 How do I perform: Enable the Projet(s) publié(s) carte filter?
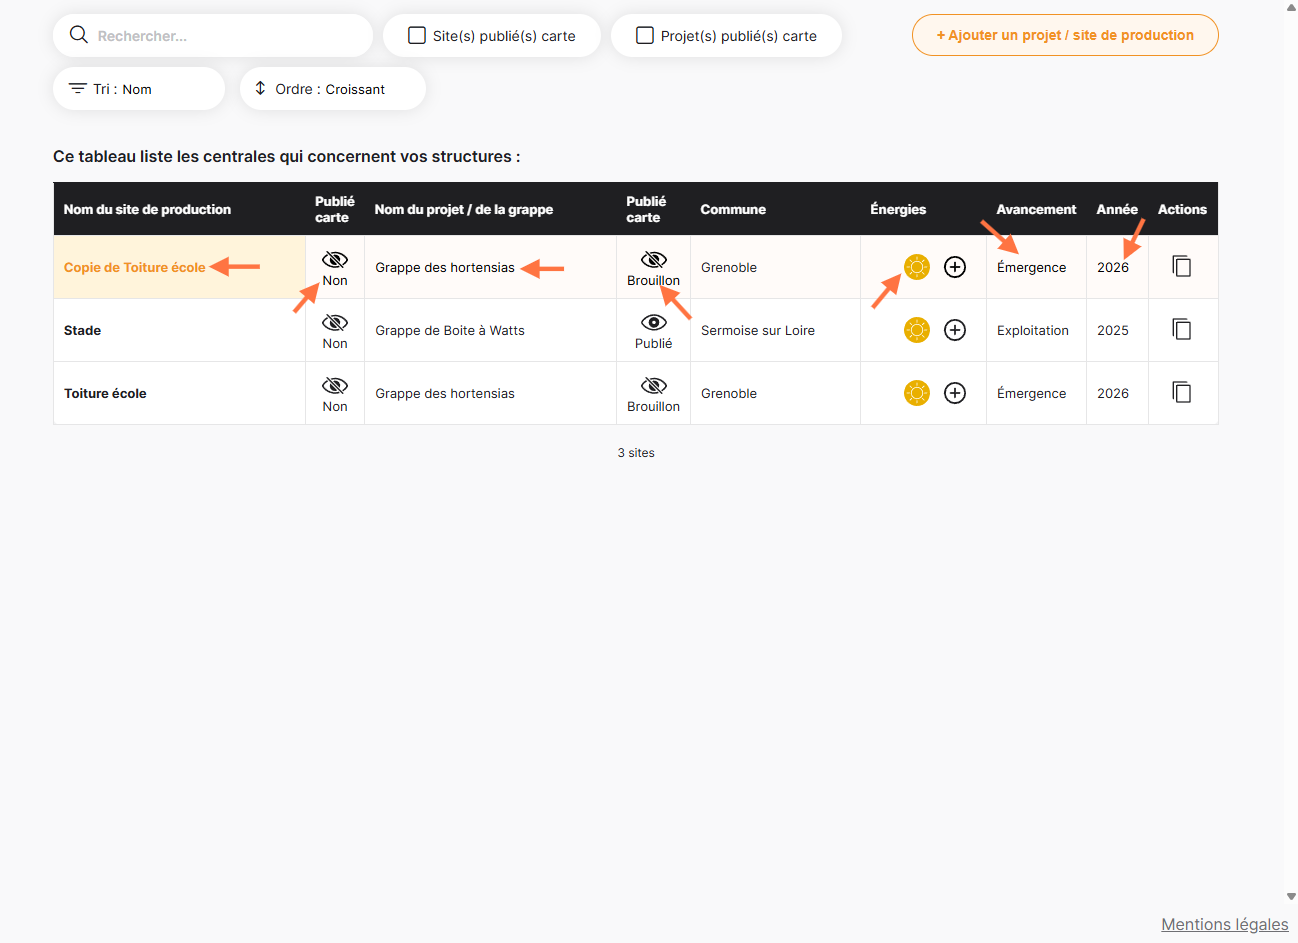click(645, 36)
